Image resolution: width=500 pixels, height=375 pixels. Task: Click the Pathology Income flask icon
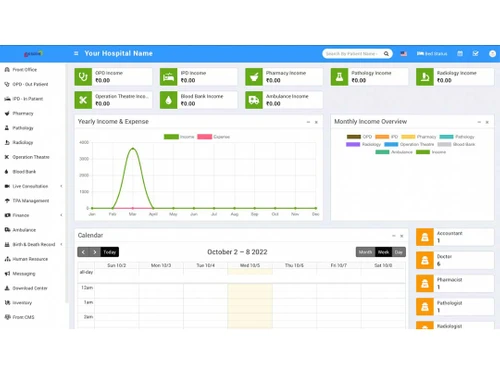tap(339, 77)
